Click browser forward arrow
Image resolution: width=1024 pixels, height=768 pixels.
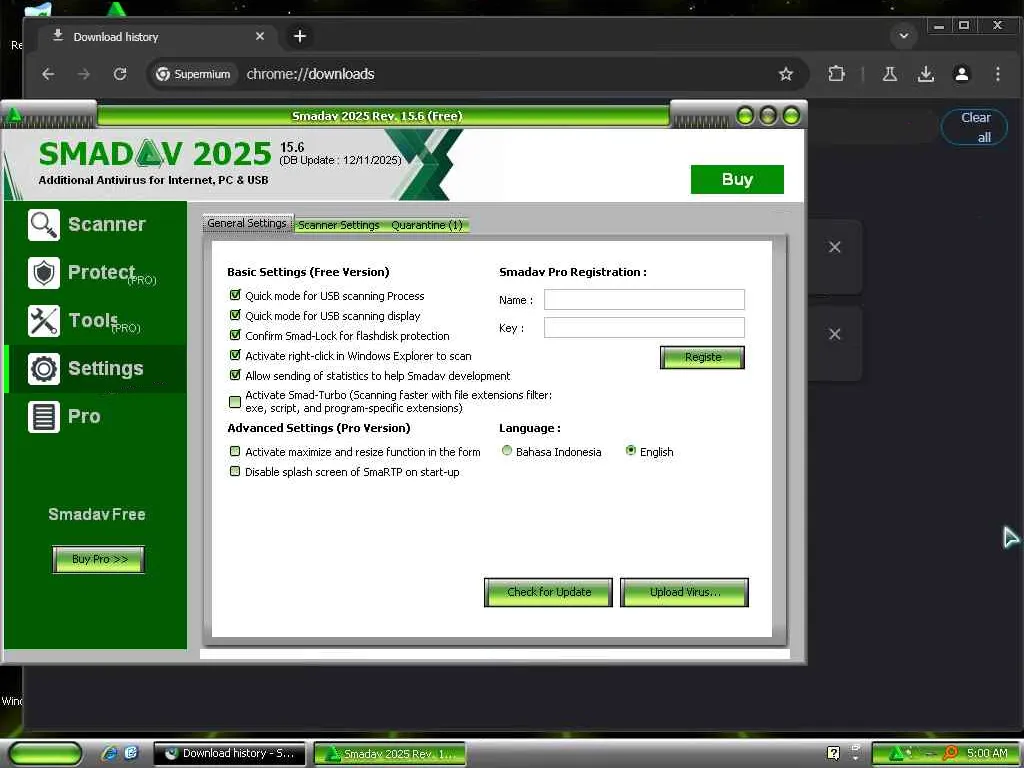[84, 74]
